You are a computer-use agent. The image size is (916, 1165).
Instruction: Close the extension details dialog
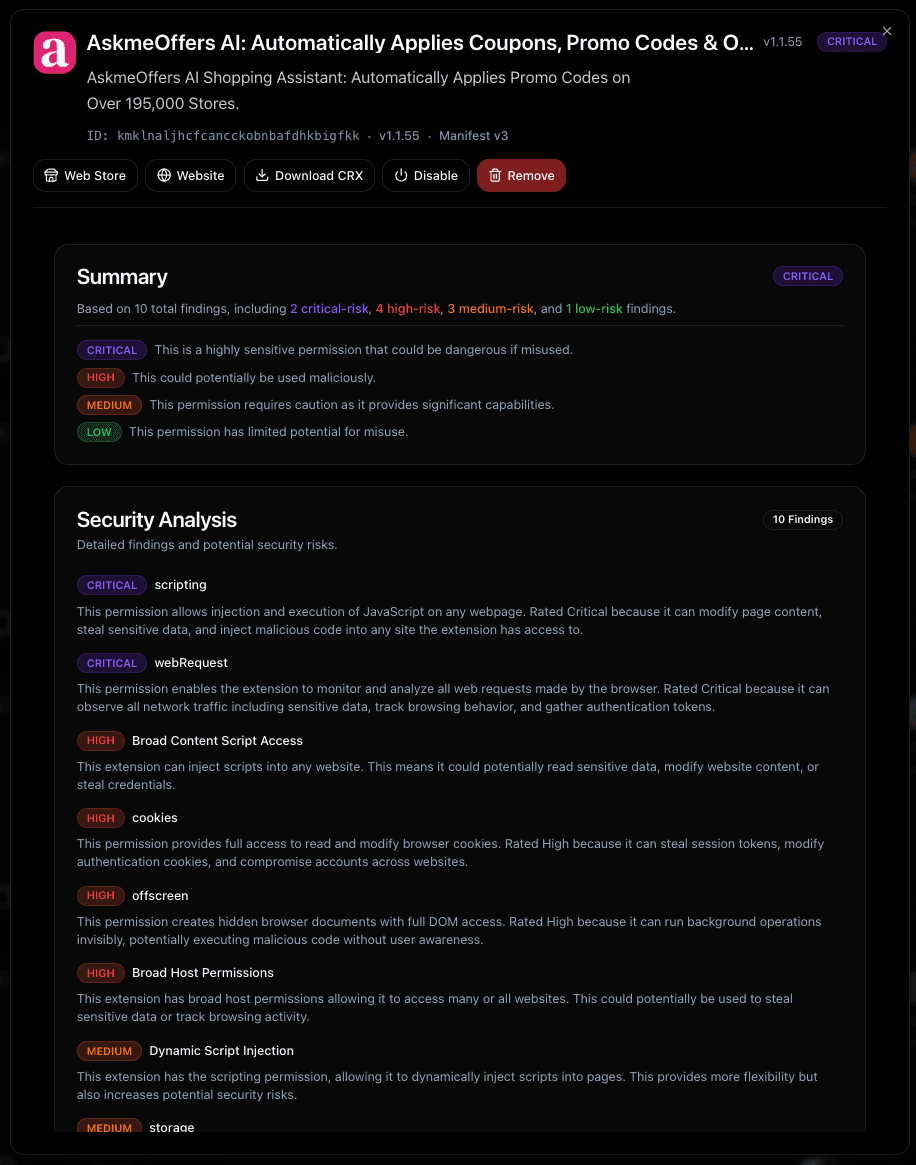click(887, 32)
